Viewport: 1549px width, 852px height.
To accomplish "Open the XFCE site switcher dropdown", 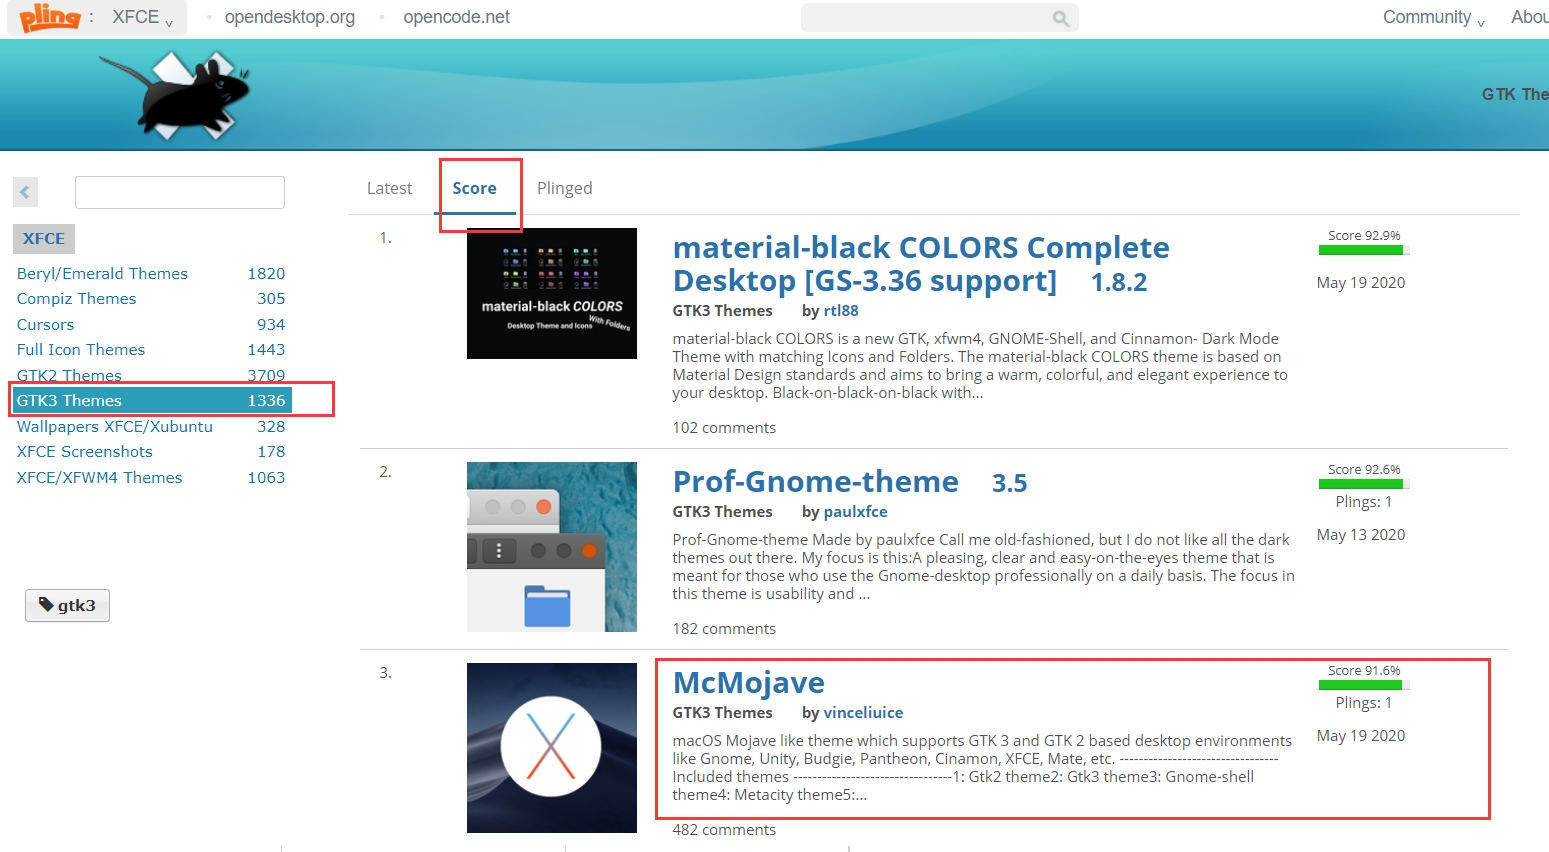I will point(138,17).
